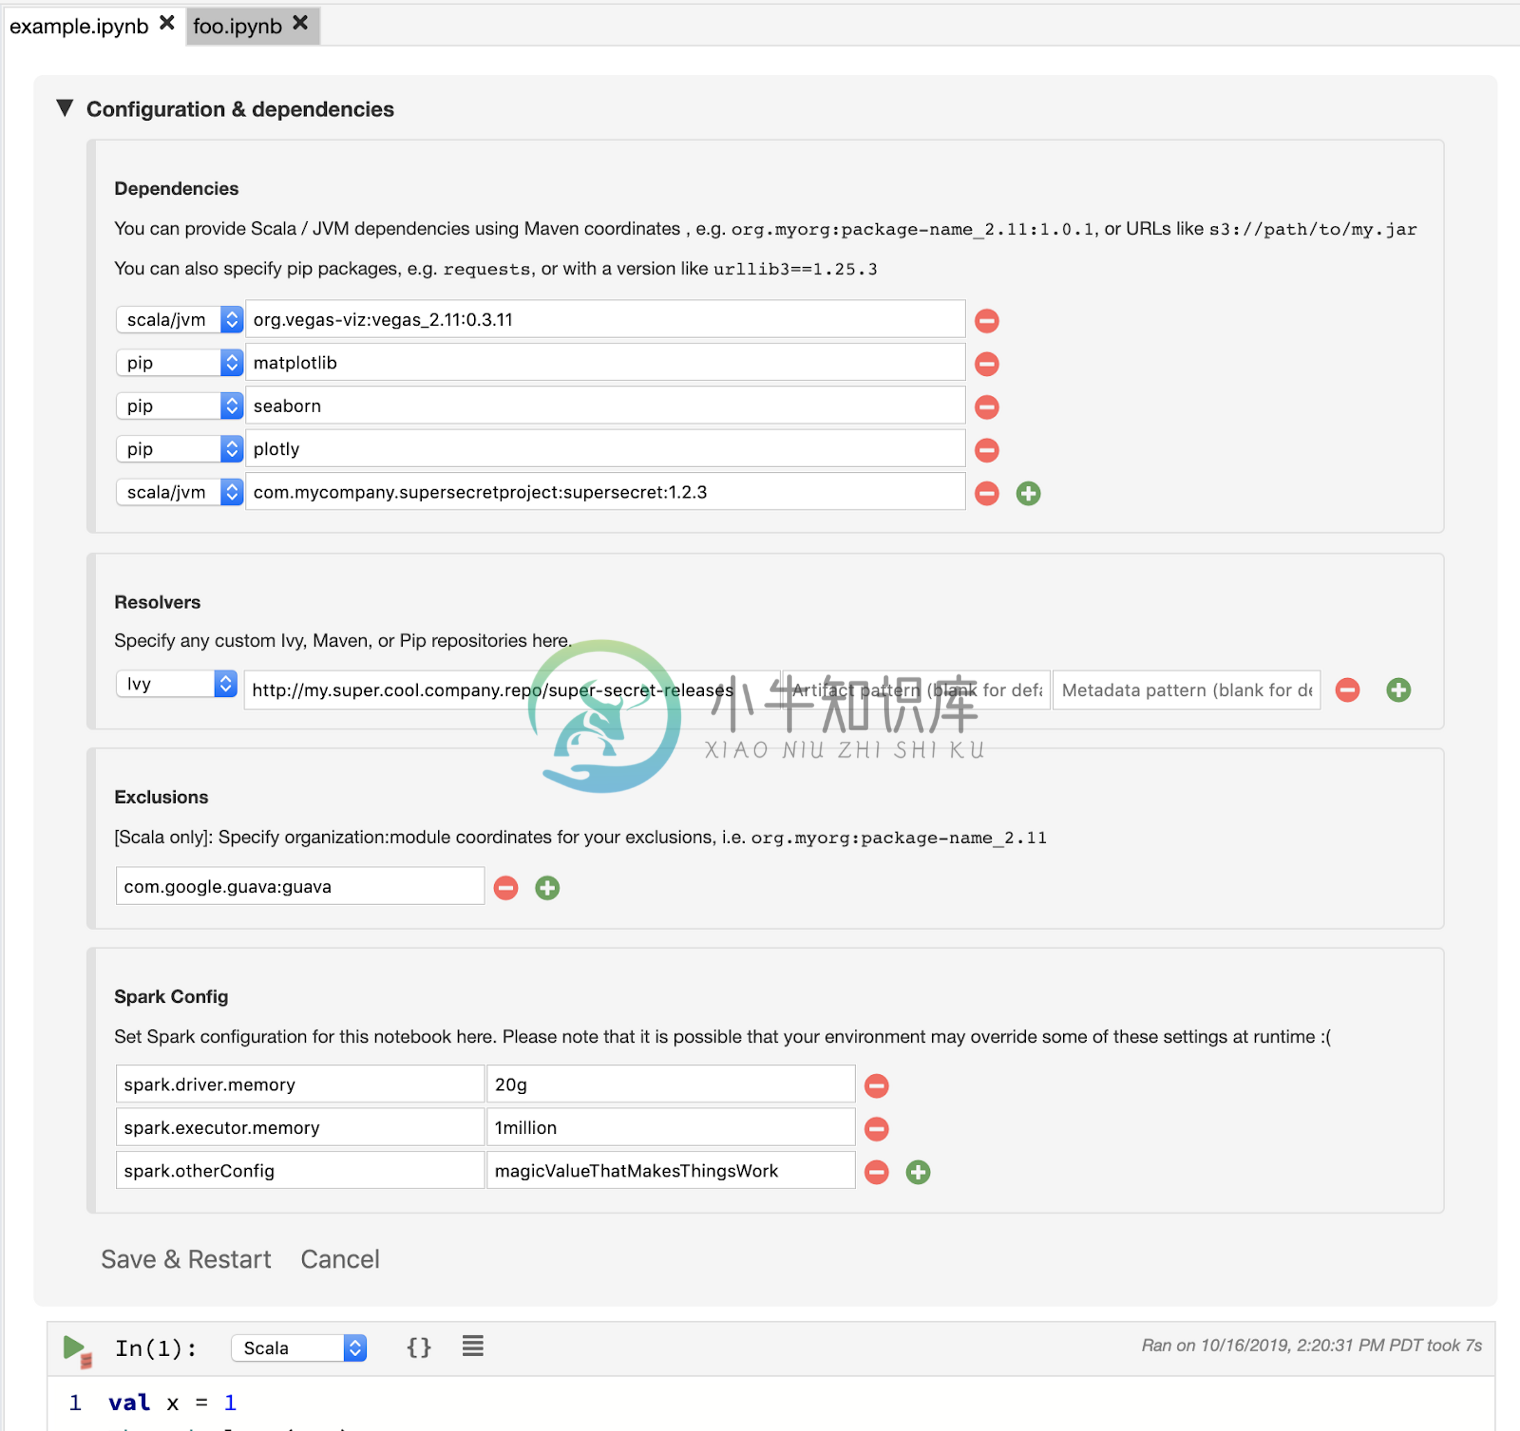1520x1431 pixels.
Task: Remove the super-secret-releases resolver
Action: (x=1347, y=690)
